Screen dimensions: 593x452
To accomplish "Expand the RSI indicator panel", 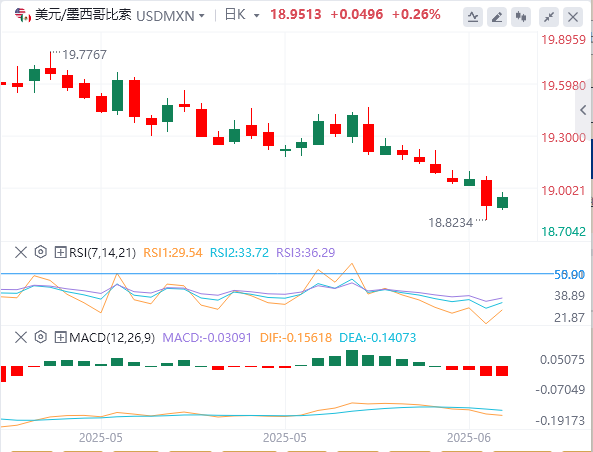I will [x=61, y=252].
